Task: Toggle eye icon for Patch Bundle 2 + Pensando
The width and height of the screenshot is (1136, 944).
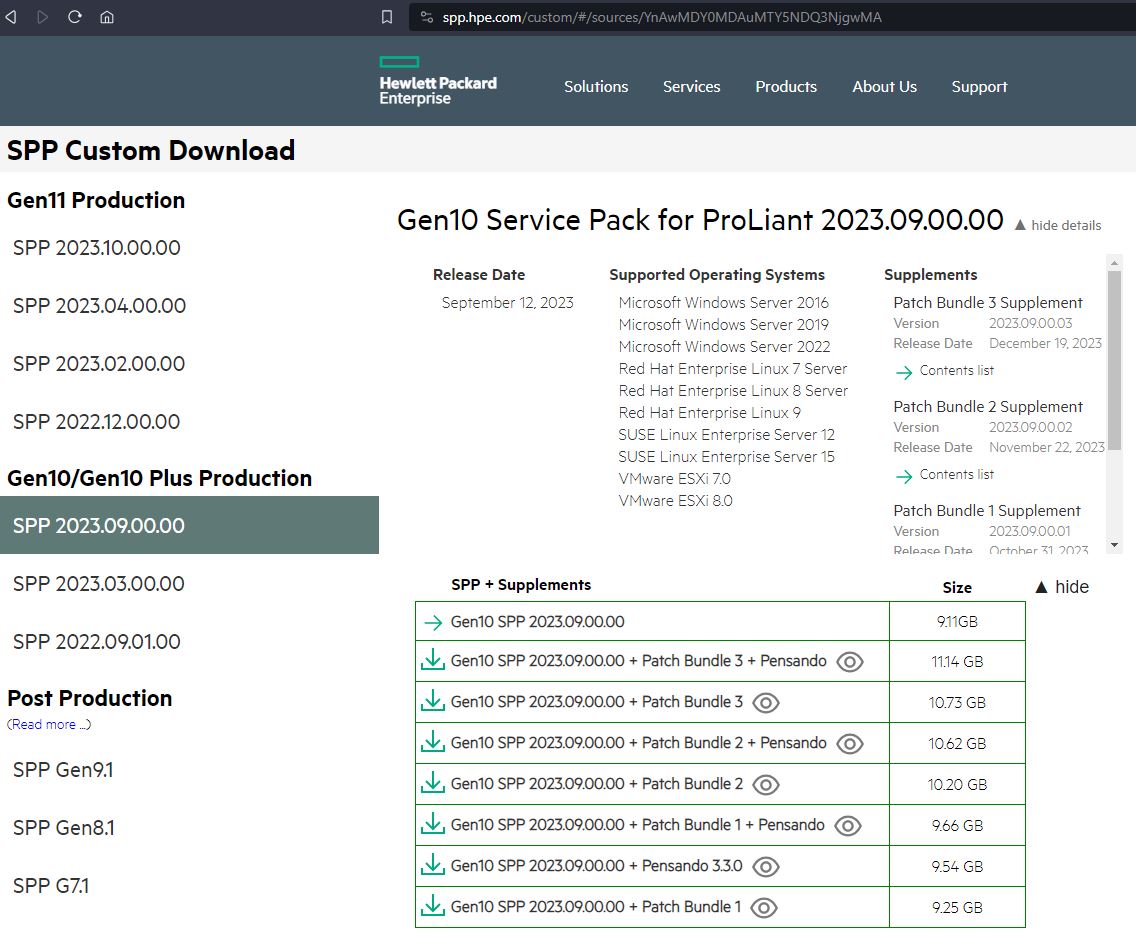Action: (849, 744)
